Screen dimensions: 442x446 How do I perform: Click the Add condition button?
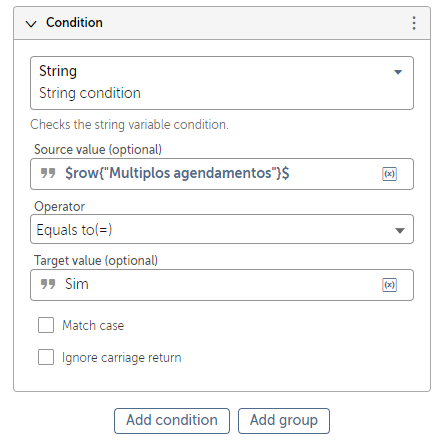click(x=172, y=421)
